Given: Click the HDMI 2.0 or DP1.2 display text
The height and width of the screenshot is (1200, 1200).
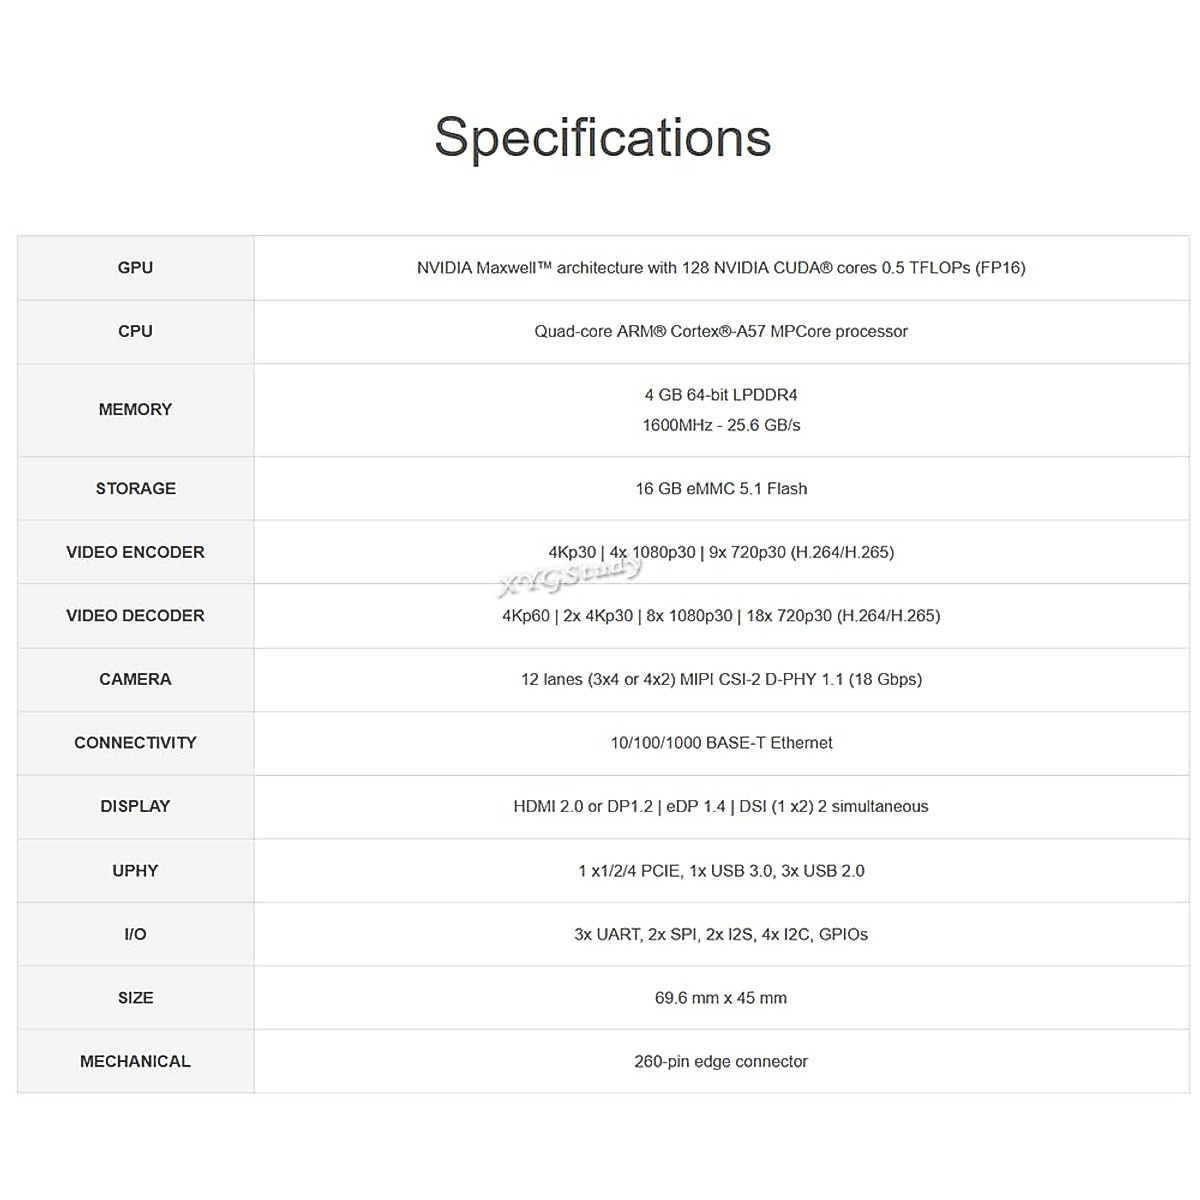Looking at the screenshot, I should coord(720,806).
